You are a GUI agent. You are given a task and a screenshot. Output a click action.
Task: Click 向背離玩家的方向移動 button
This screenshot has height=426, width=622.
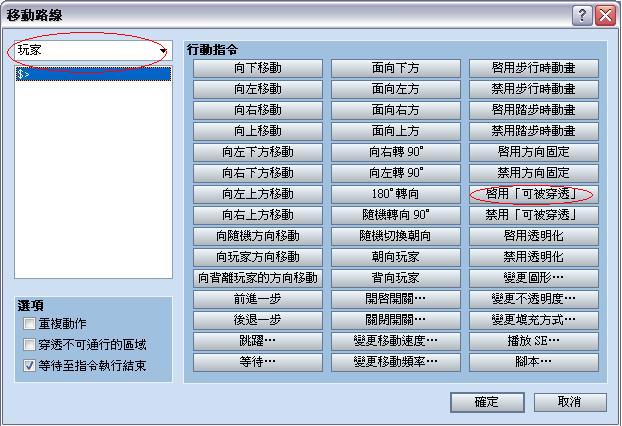pos(258,278)
